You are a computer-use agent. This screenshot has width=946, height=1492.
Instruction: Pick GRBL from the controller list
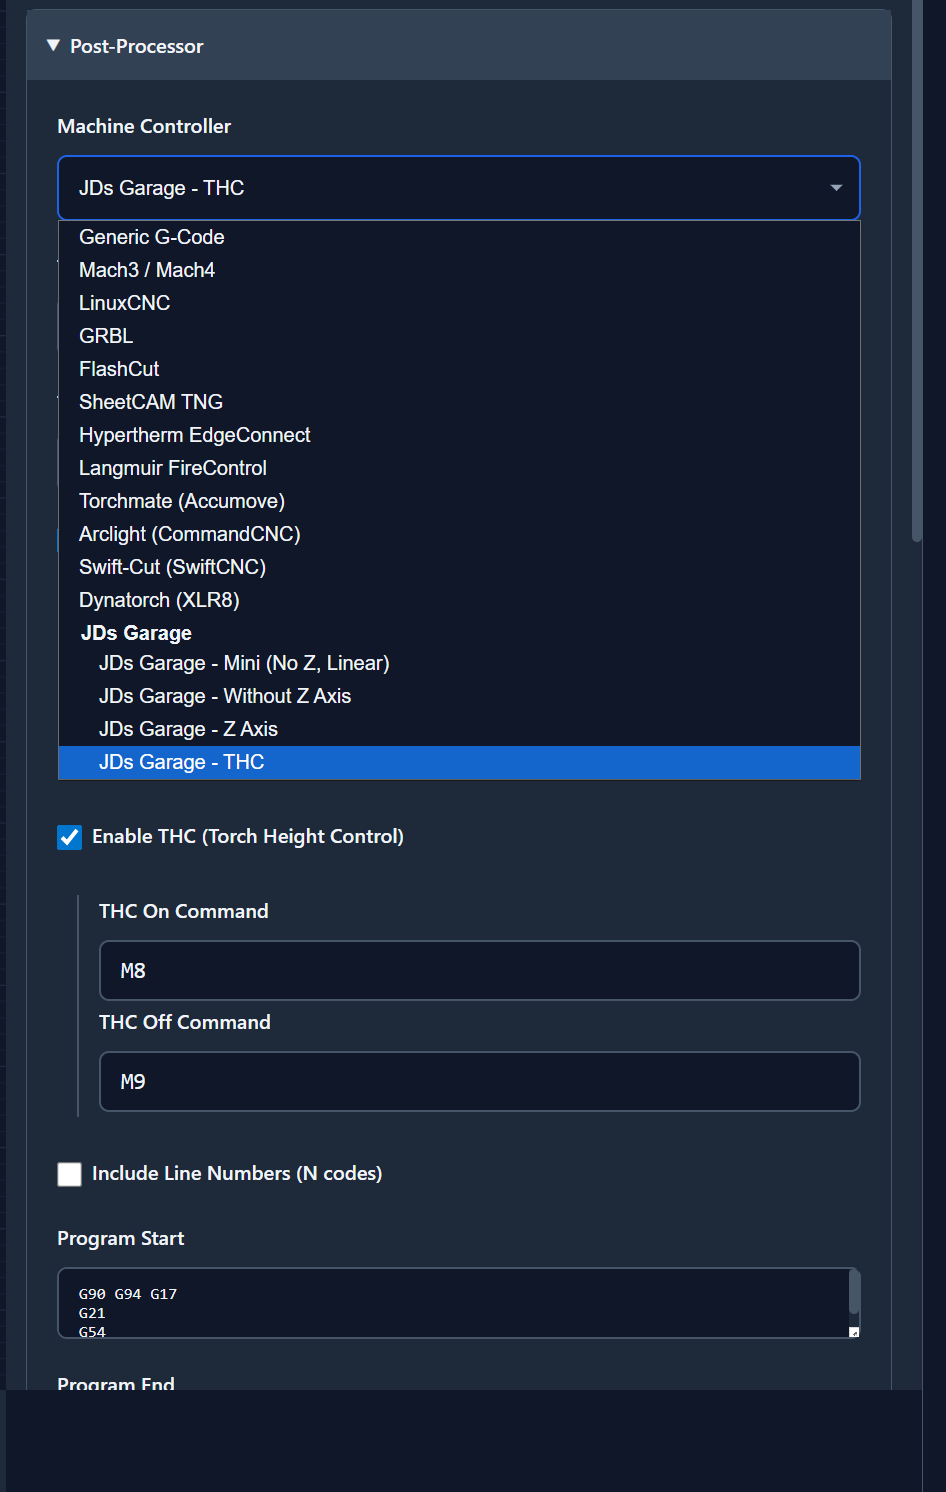click(x=106, y=336)
